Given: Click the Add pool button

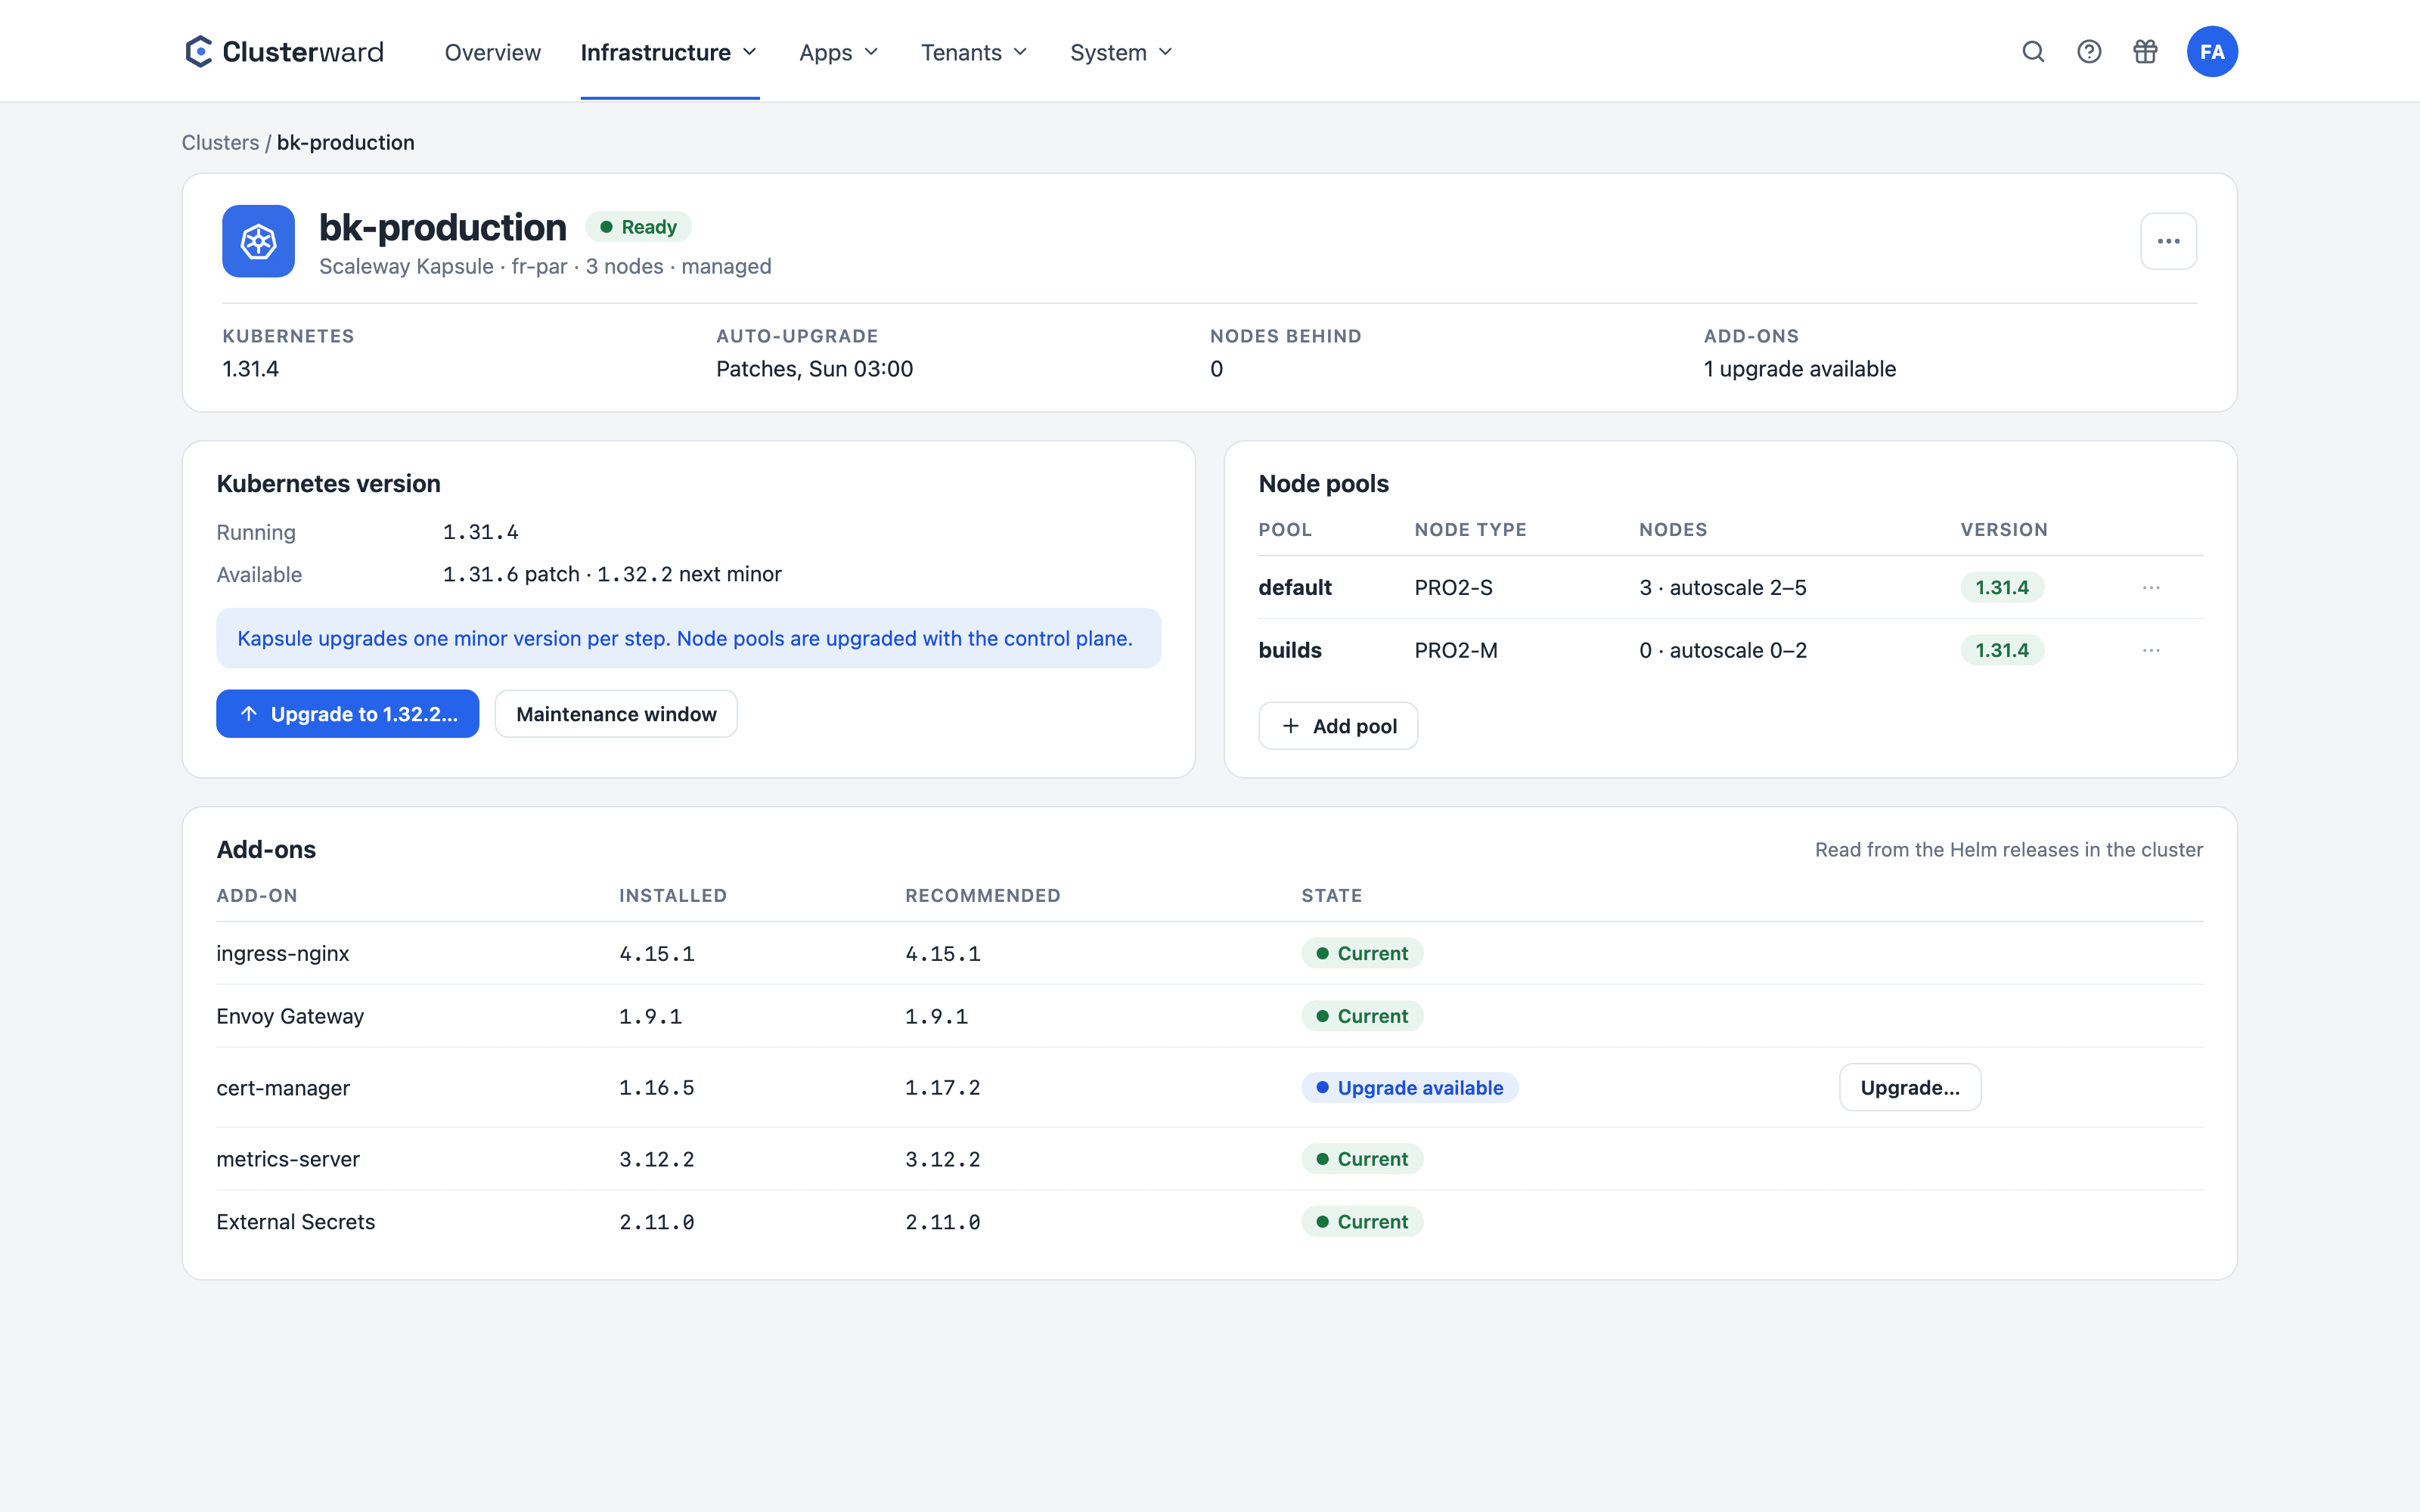Looking at the screenshot, I should pyautogui.click(x=1338, y=726).
